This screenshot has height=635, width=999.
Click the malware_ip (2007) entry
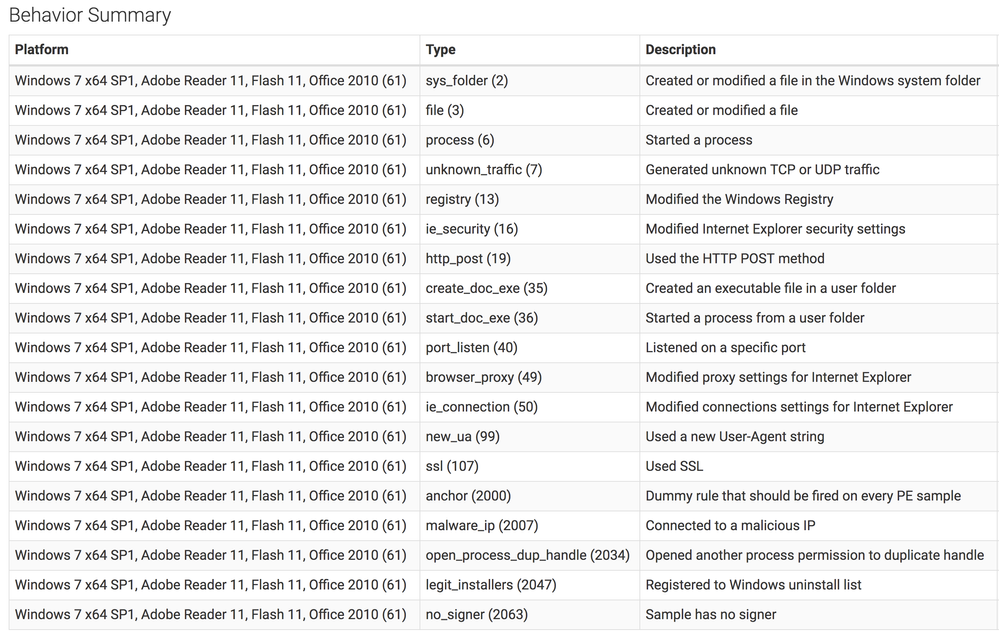pos(479,525)
